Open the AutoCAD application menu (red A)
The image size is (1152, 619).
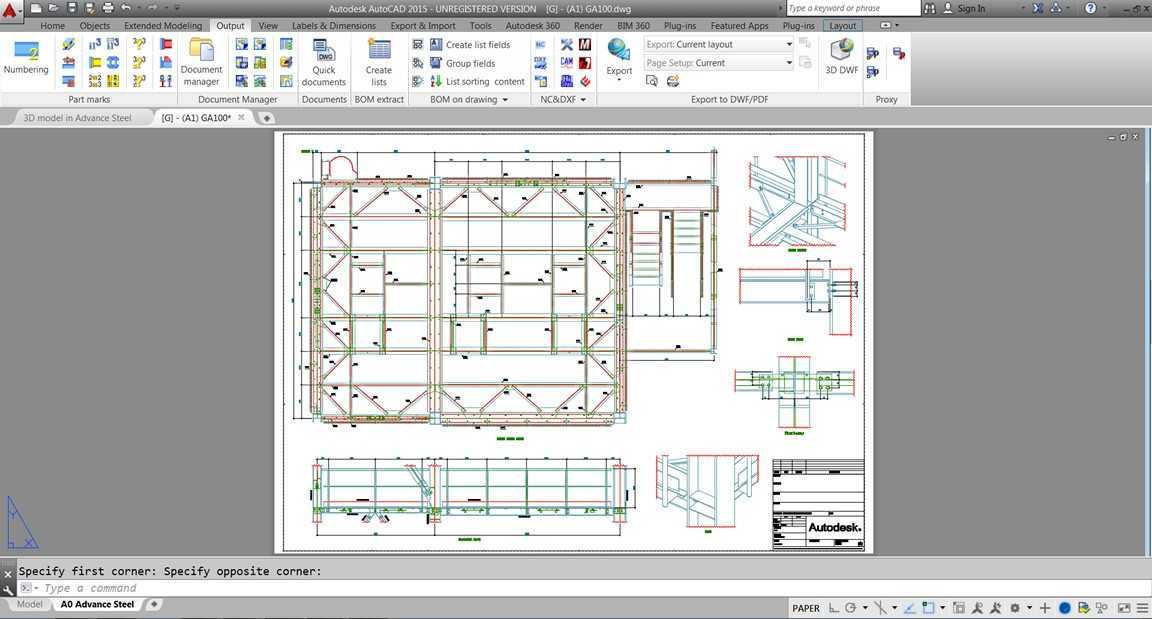pos(10,10)
